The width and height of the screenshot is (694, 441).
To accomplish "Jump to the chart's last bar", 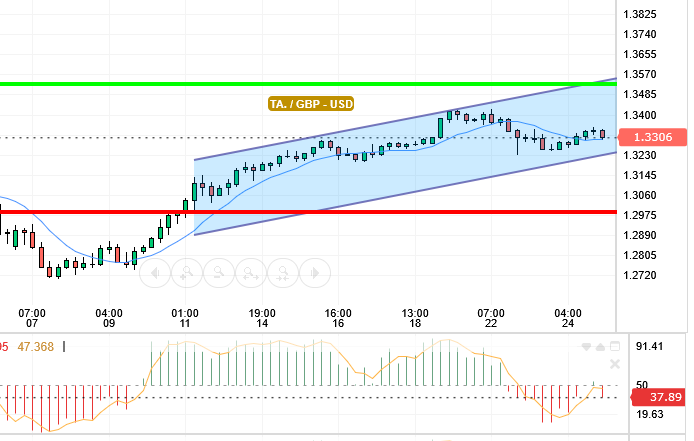I will click(x=315, y=273).
